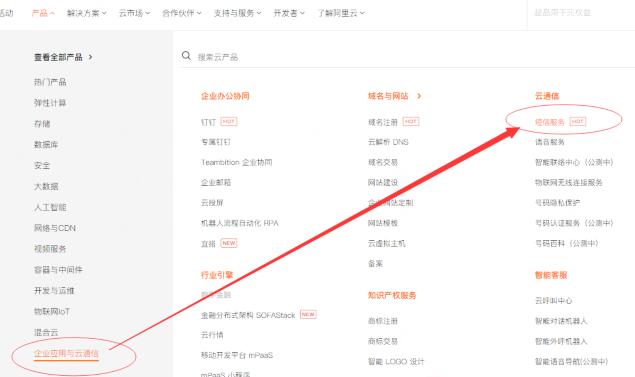The image size is (635, 377).
Task: Open 云行情 product link
Action: [212, 335]
